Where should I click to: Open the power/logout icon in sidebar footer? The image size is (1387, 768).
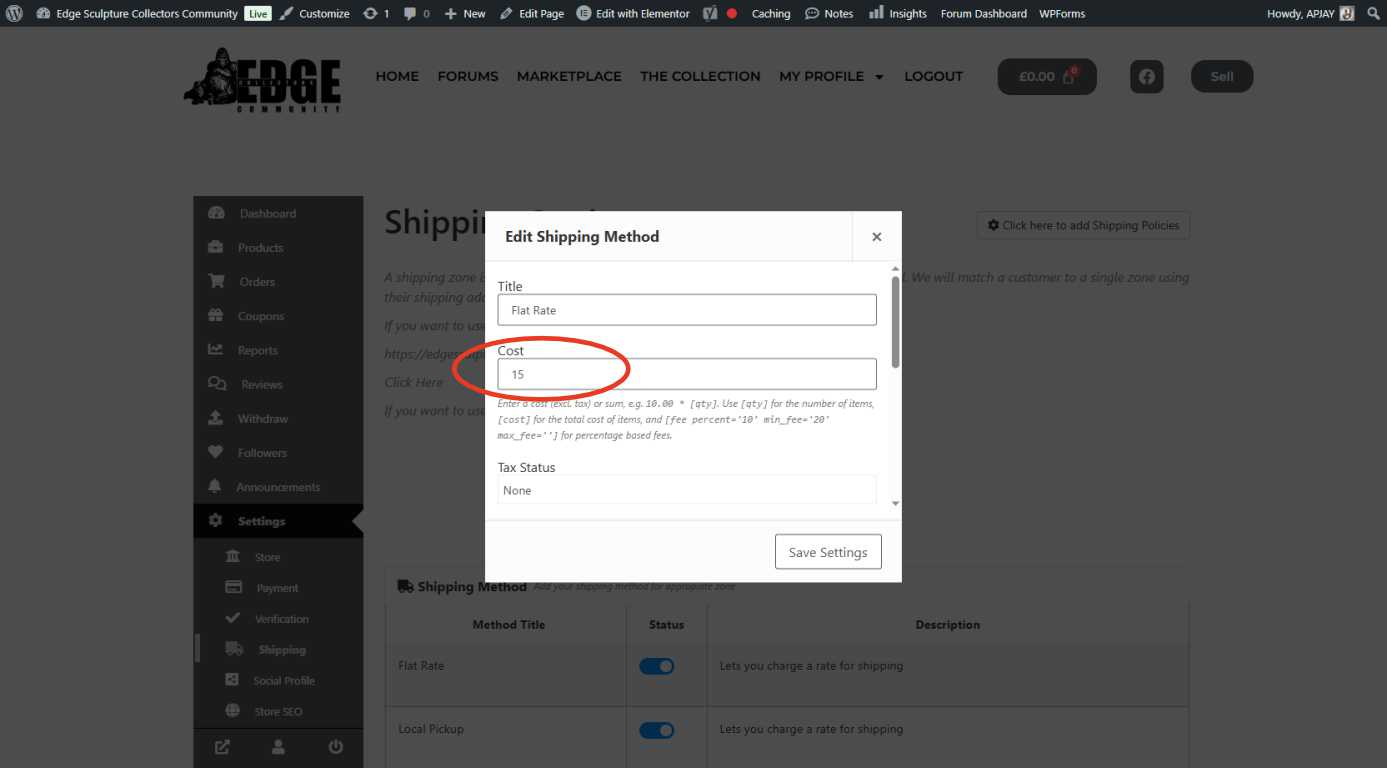[x=335, y=747]
